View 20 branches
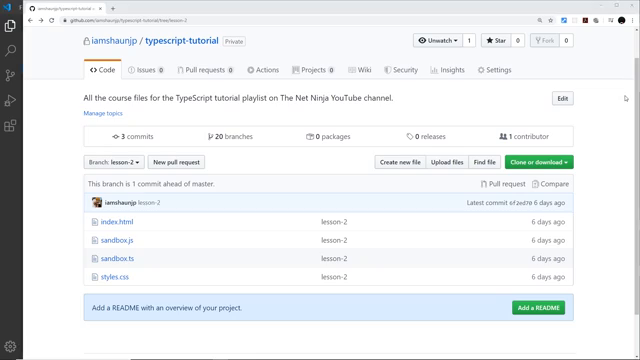 point(230,136)
